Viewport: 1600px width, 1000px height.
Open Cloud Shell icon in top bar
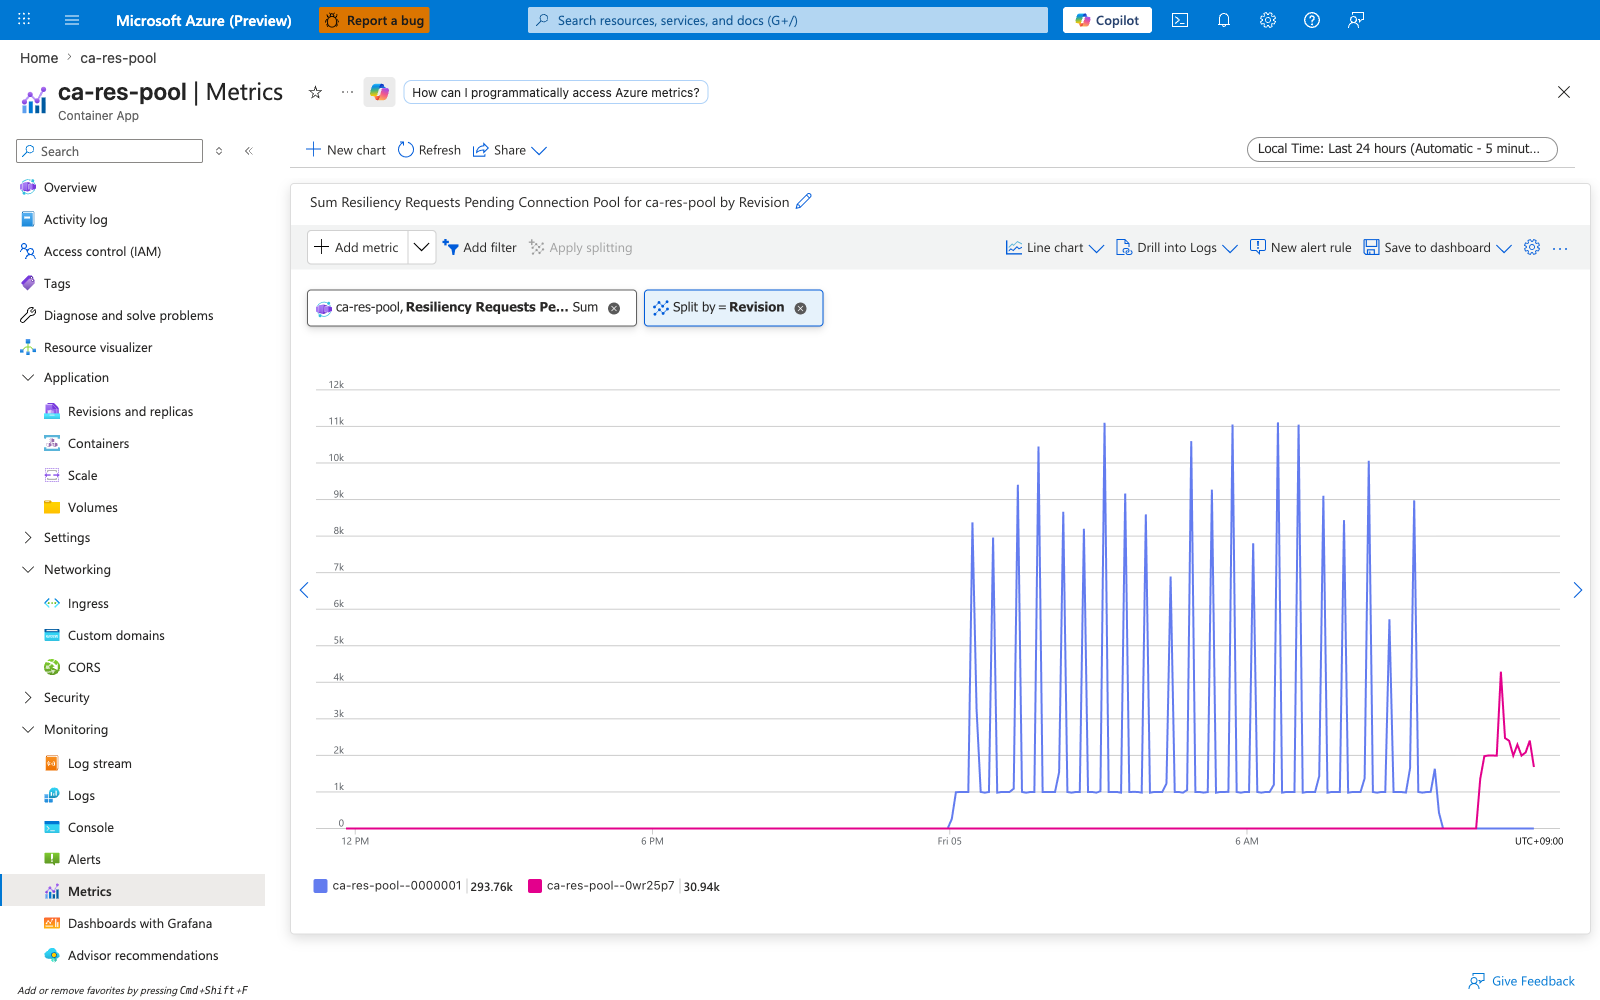[x=1180, y=20]
